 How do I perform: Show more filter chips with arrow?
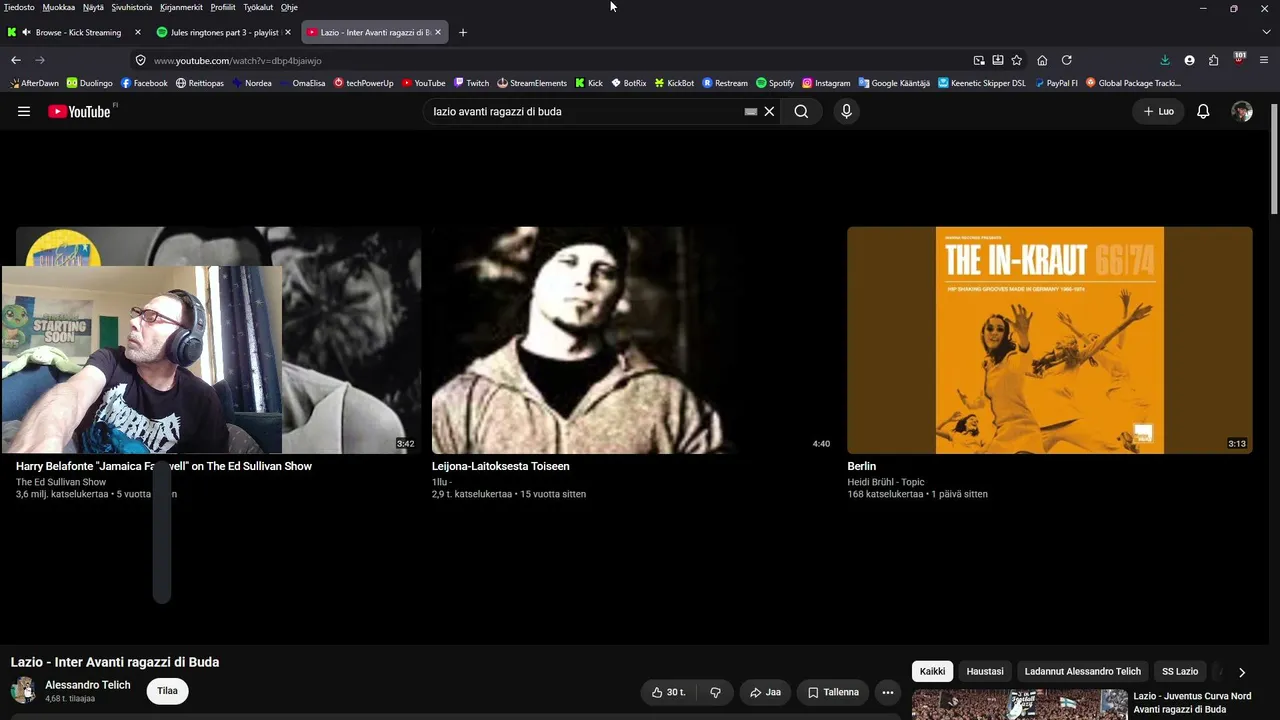click(x=1242, y=672)
